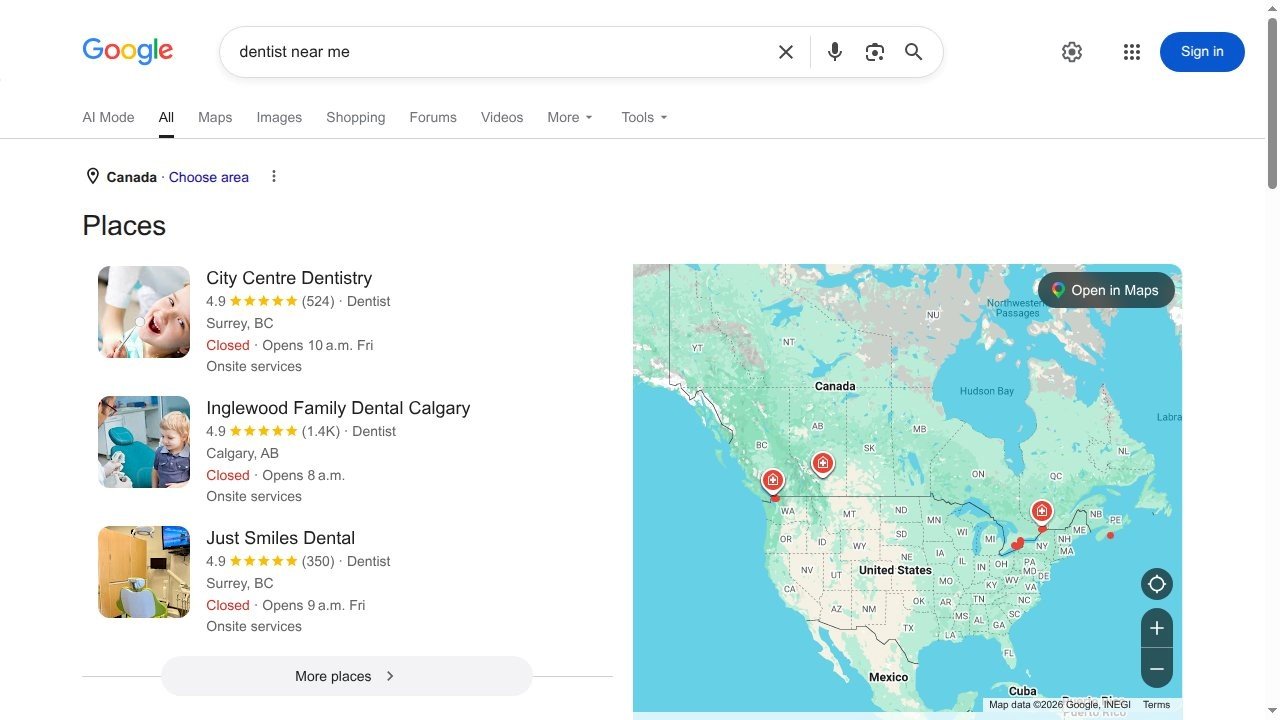Screen dimensions: 1280x720
Task: Zoom out on the map
Action: 1157,668
